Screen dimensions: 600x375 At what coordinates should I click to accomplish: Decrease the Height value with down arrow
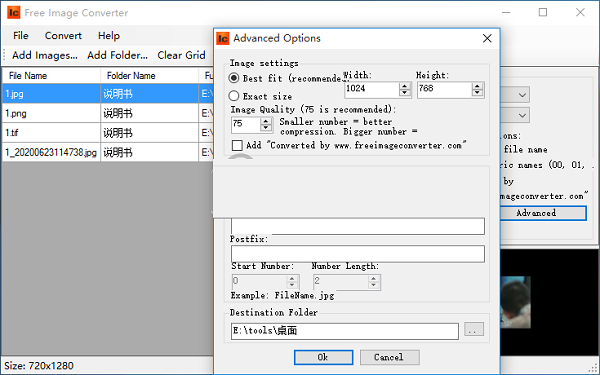point(477,93)
